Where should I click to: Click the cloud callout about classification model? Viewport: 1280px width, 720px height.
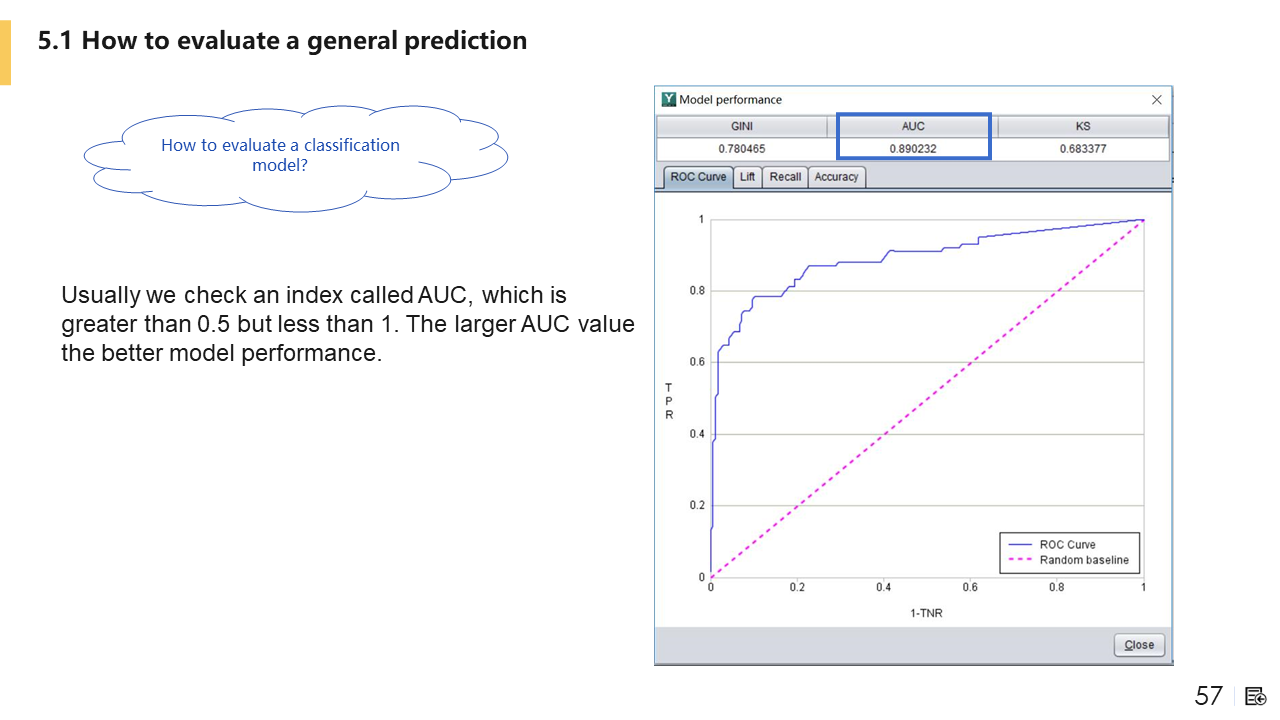280,155
